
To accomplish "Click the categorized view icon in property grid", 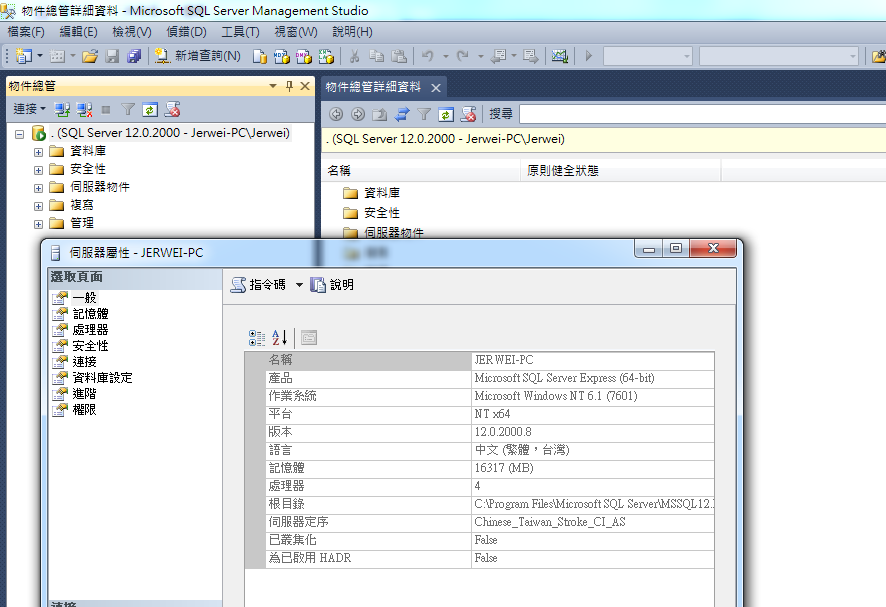I will [257, 338].
